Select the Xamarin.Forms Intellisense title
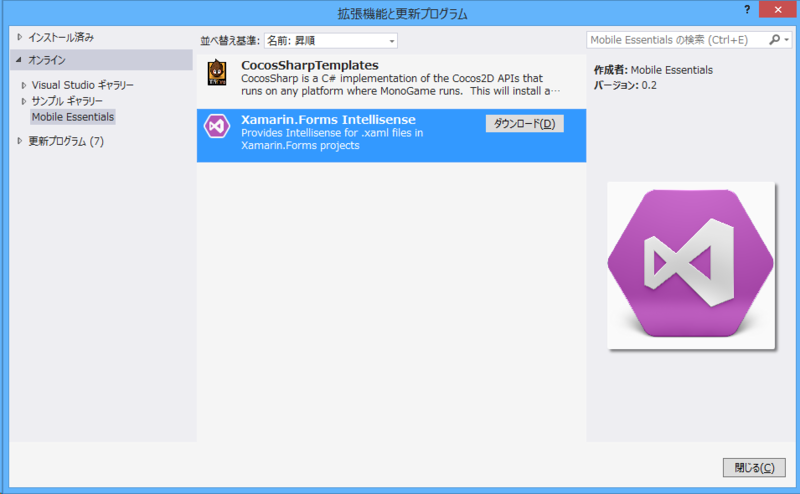This screenshot has height=494, width=800. coord(328,119)
